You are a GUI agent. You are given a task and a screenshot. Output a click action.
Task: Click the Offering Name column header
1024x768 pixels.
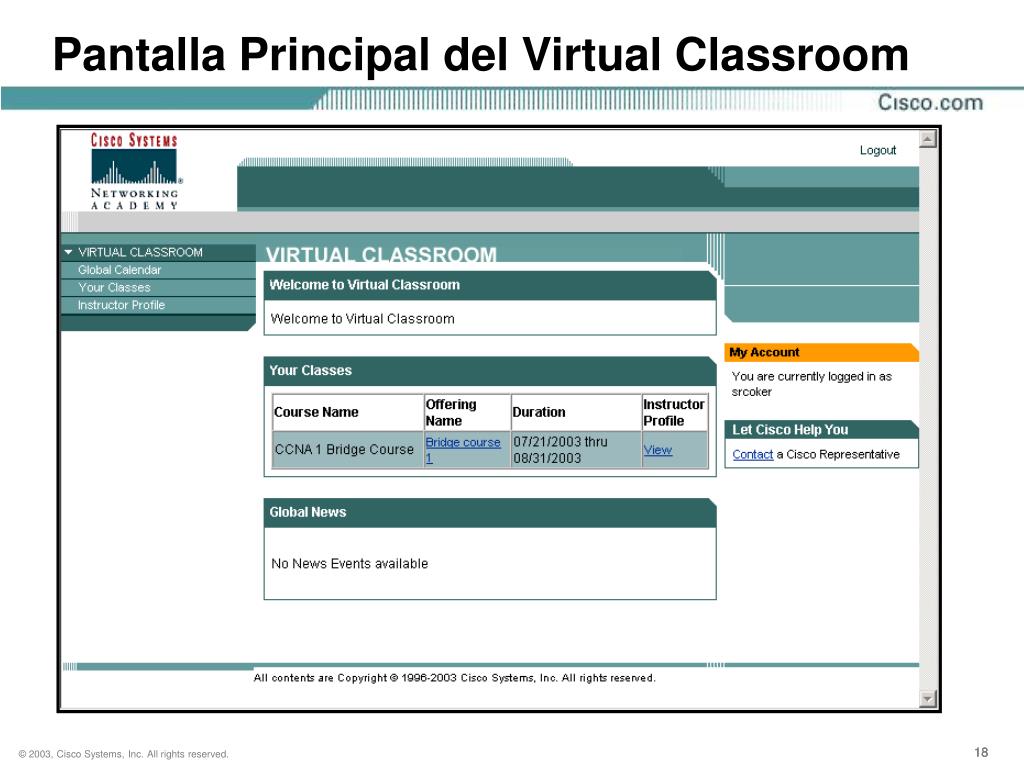[x=467, y=412]
